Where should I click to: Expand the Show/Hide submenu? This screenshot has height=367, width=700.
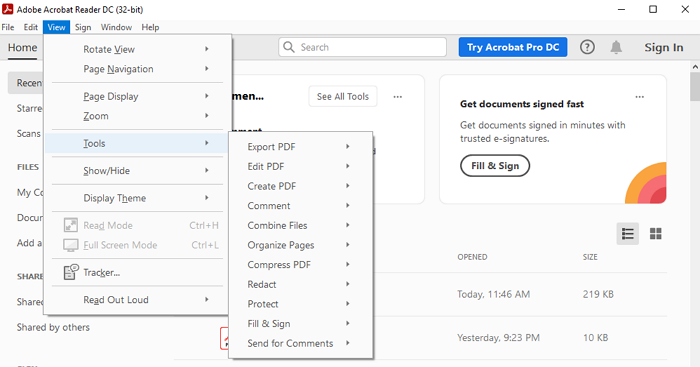(138, 171)
